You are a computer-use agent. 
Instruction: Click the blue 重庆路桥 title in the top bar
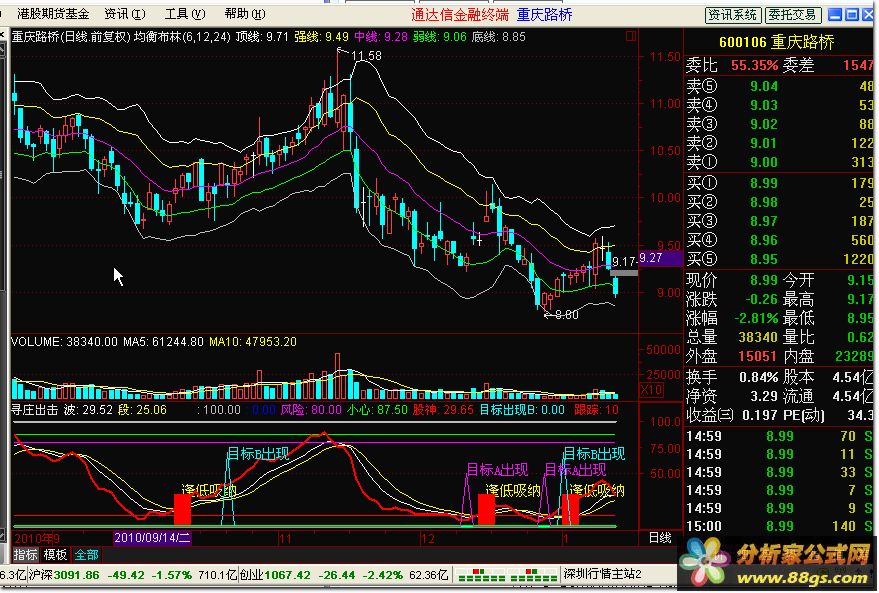544,15
